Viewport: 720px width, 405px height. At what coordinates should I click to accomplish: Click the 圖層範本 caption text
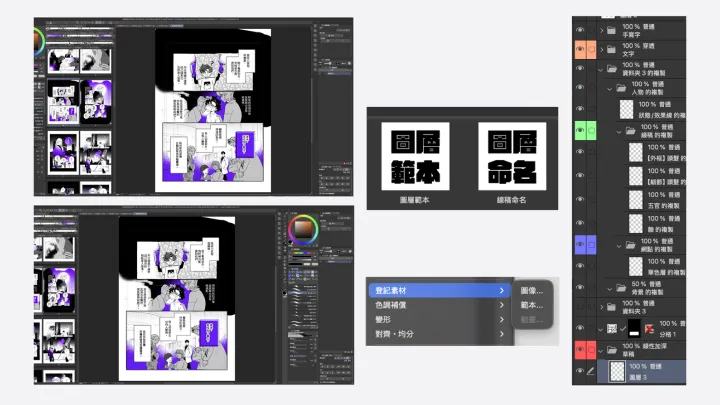click(414, 200)
